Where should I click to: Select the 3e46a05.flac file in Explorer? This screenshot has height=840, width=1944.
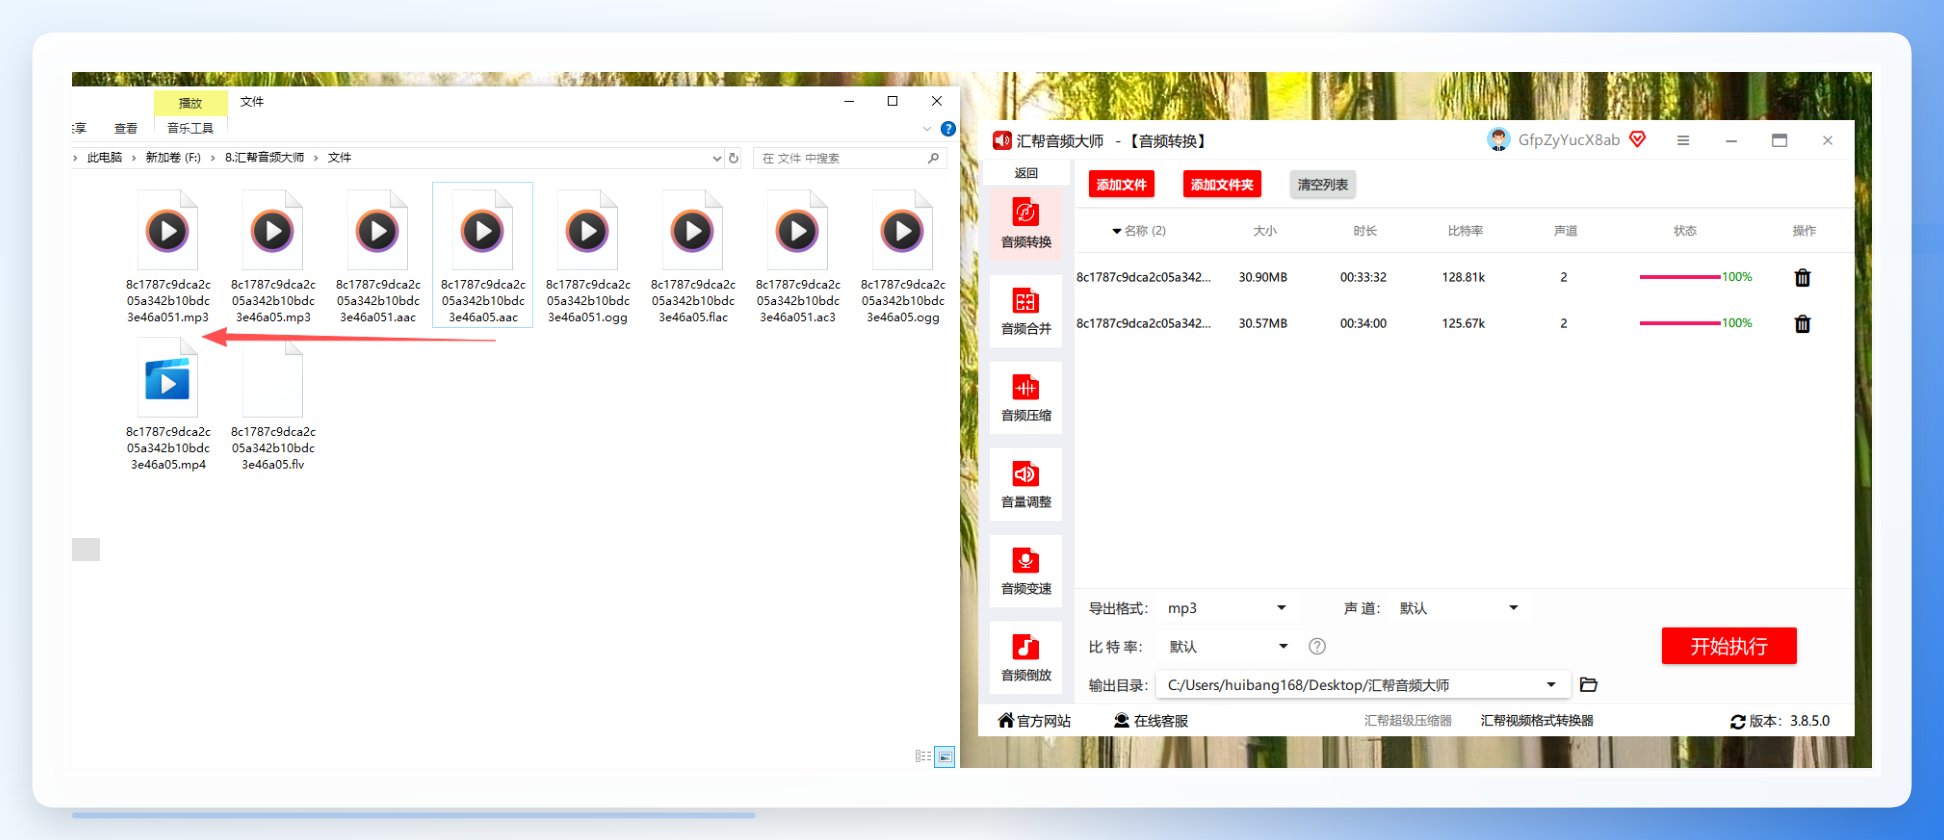coord(693,257)
